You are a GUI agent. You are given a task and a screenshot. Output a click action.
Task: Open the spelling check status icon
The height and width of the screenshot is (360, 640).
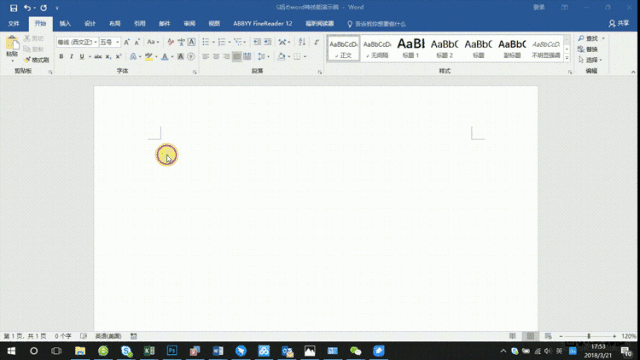[x=83, y=336]
